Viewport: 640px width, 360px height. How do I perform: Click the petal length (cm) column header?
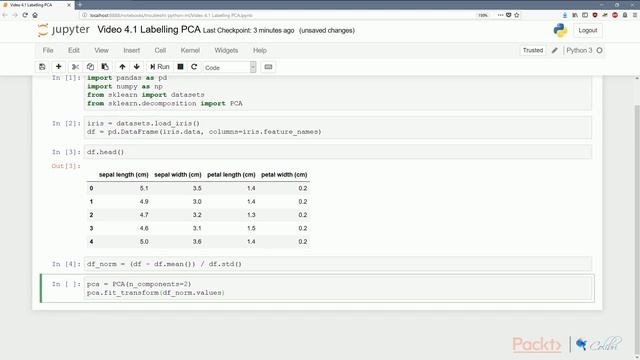click(x=231, y=175)
